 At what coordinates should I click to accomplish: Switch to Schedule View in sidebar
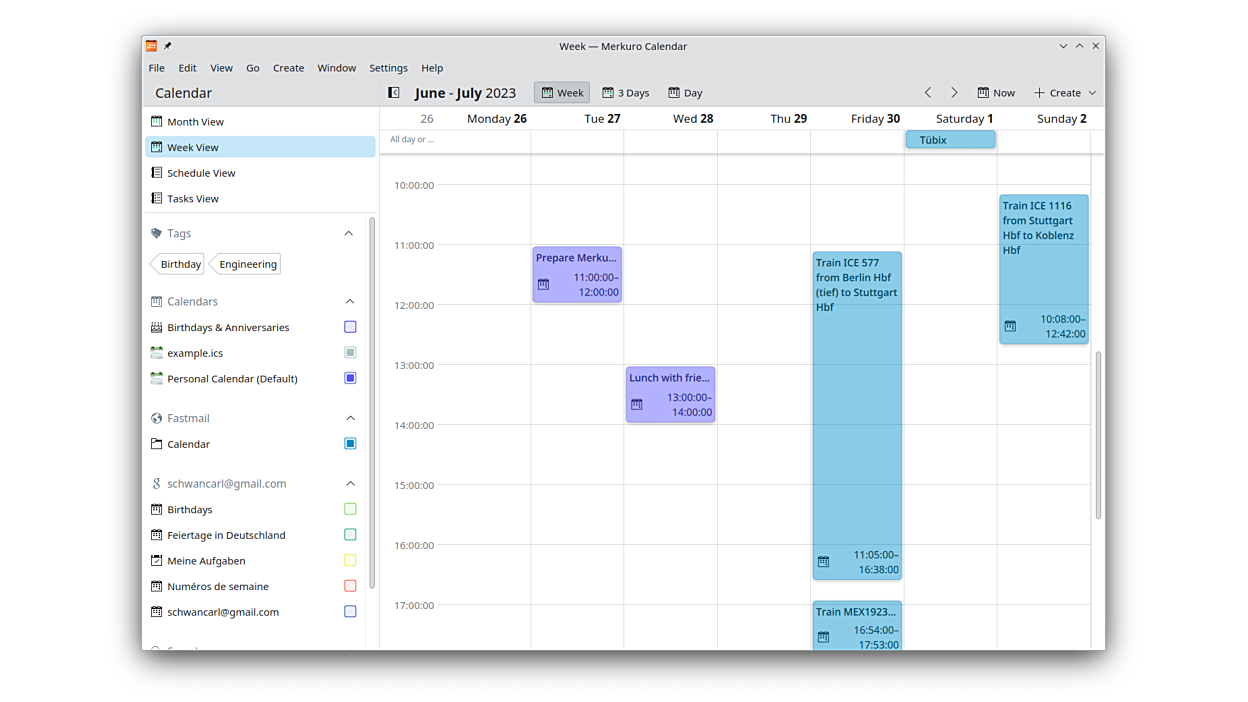pyautogui.click(x=201, y=173)
